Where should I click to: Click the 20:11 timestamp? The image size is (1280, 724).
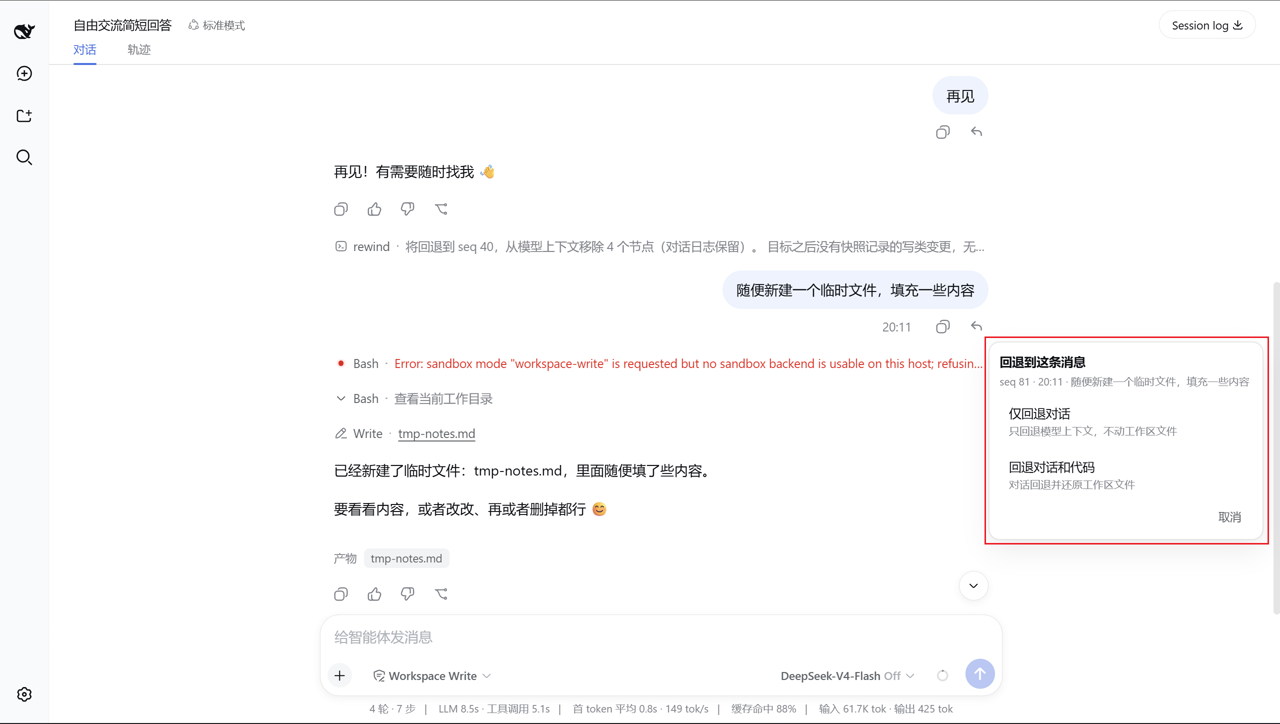pyautogui.click(x=896, y=327)
